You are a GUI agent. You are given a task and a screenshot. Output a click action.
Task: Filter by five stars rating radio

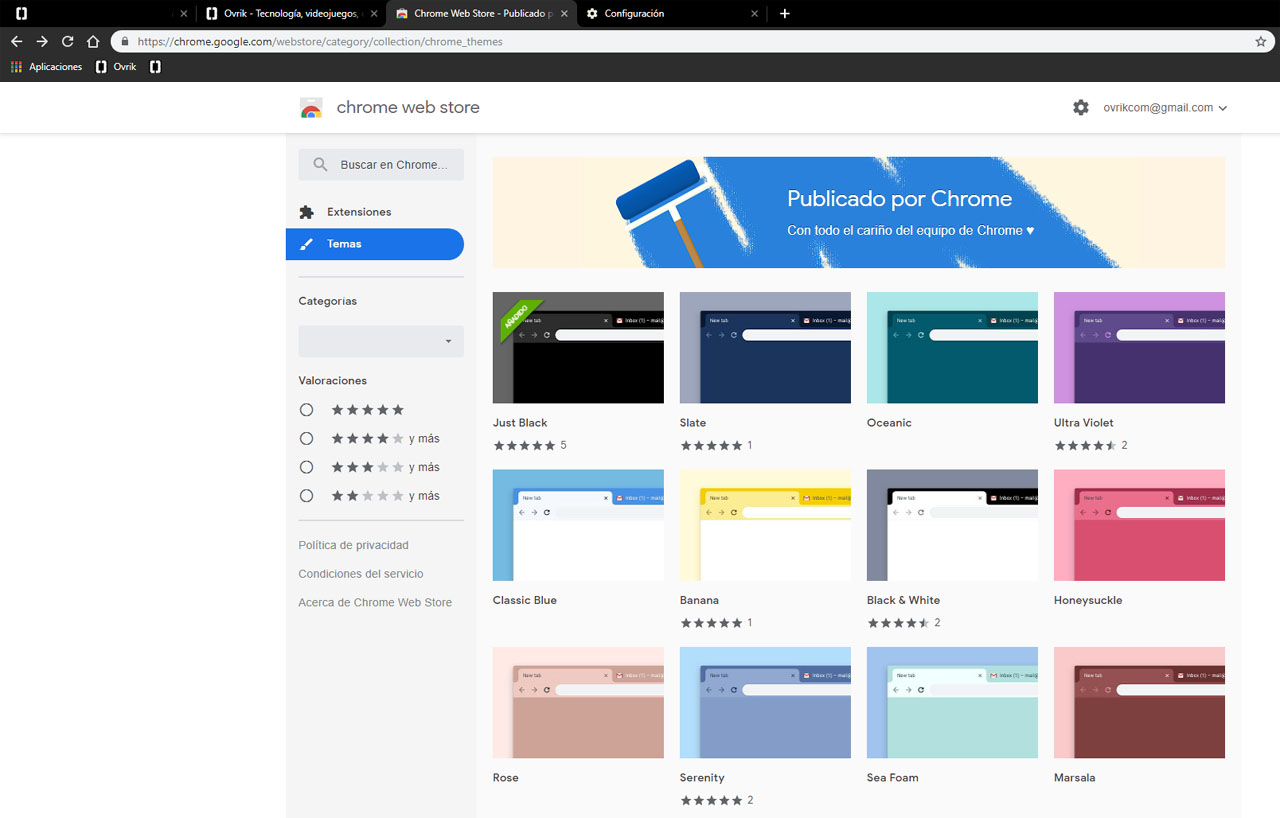[306, 410]
